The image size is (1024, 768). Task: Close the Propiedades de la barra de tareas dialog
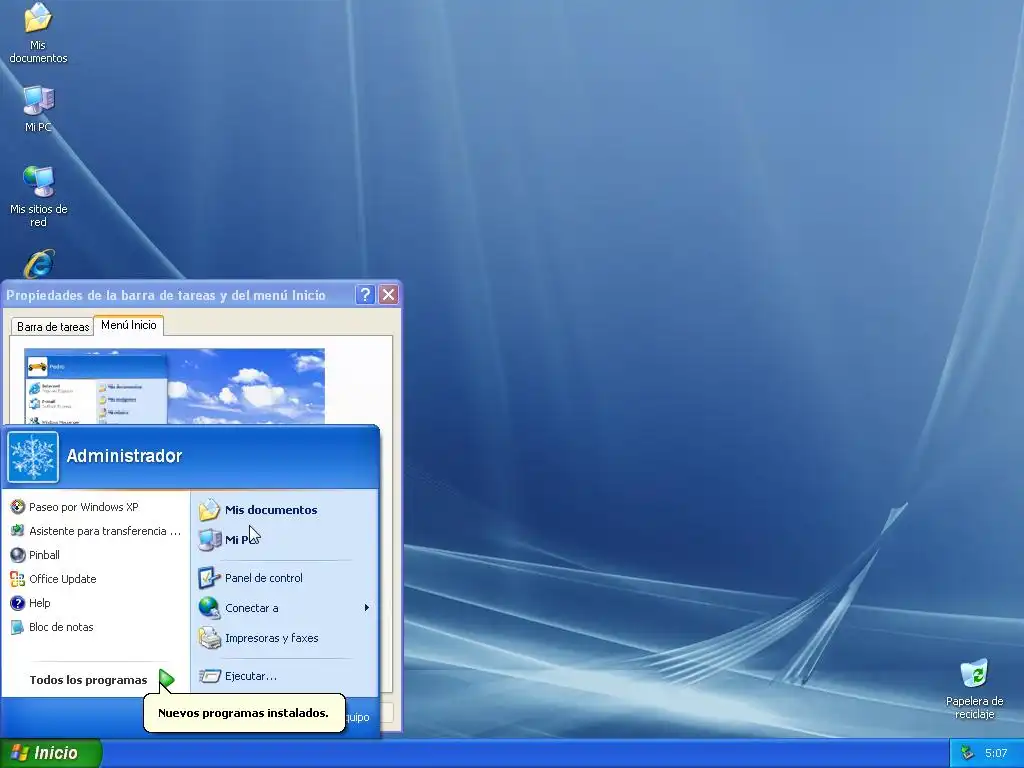[x=389, y=295]
